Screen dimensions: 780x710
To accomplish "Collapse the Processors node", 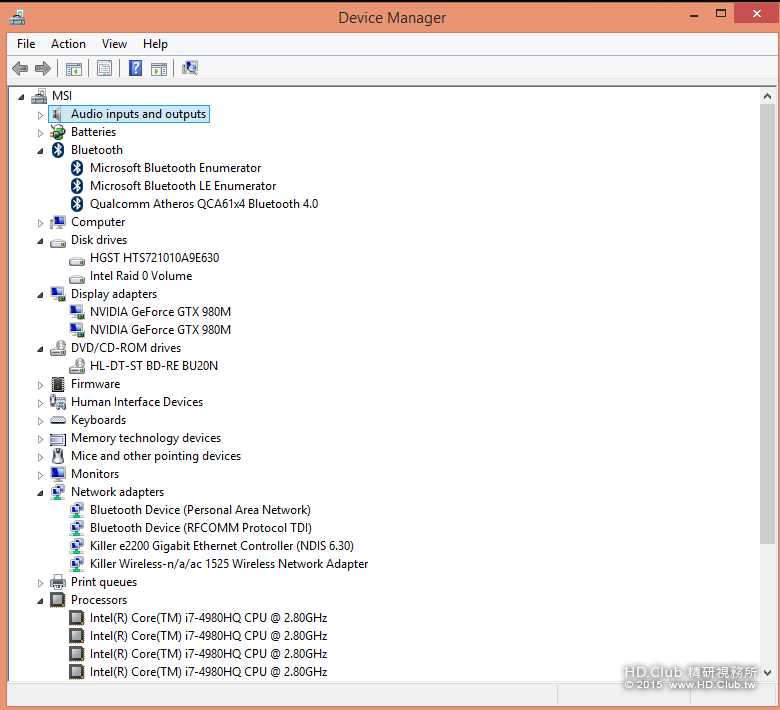I will click(40, 601).
